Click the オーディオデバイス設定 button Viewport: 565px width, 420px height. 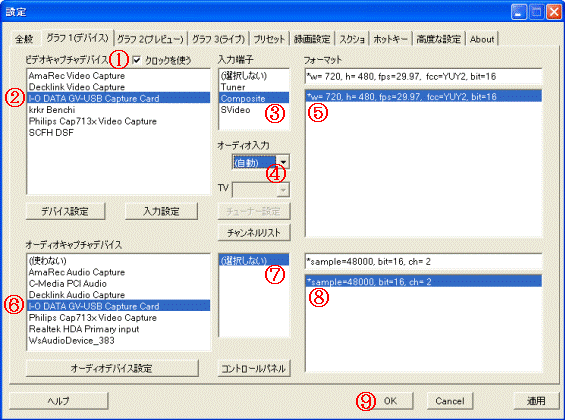click(x=112, y=368)
